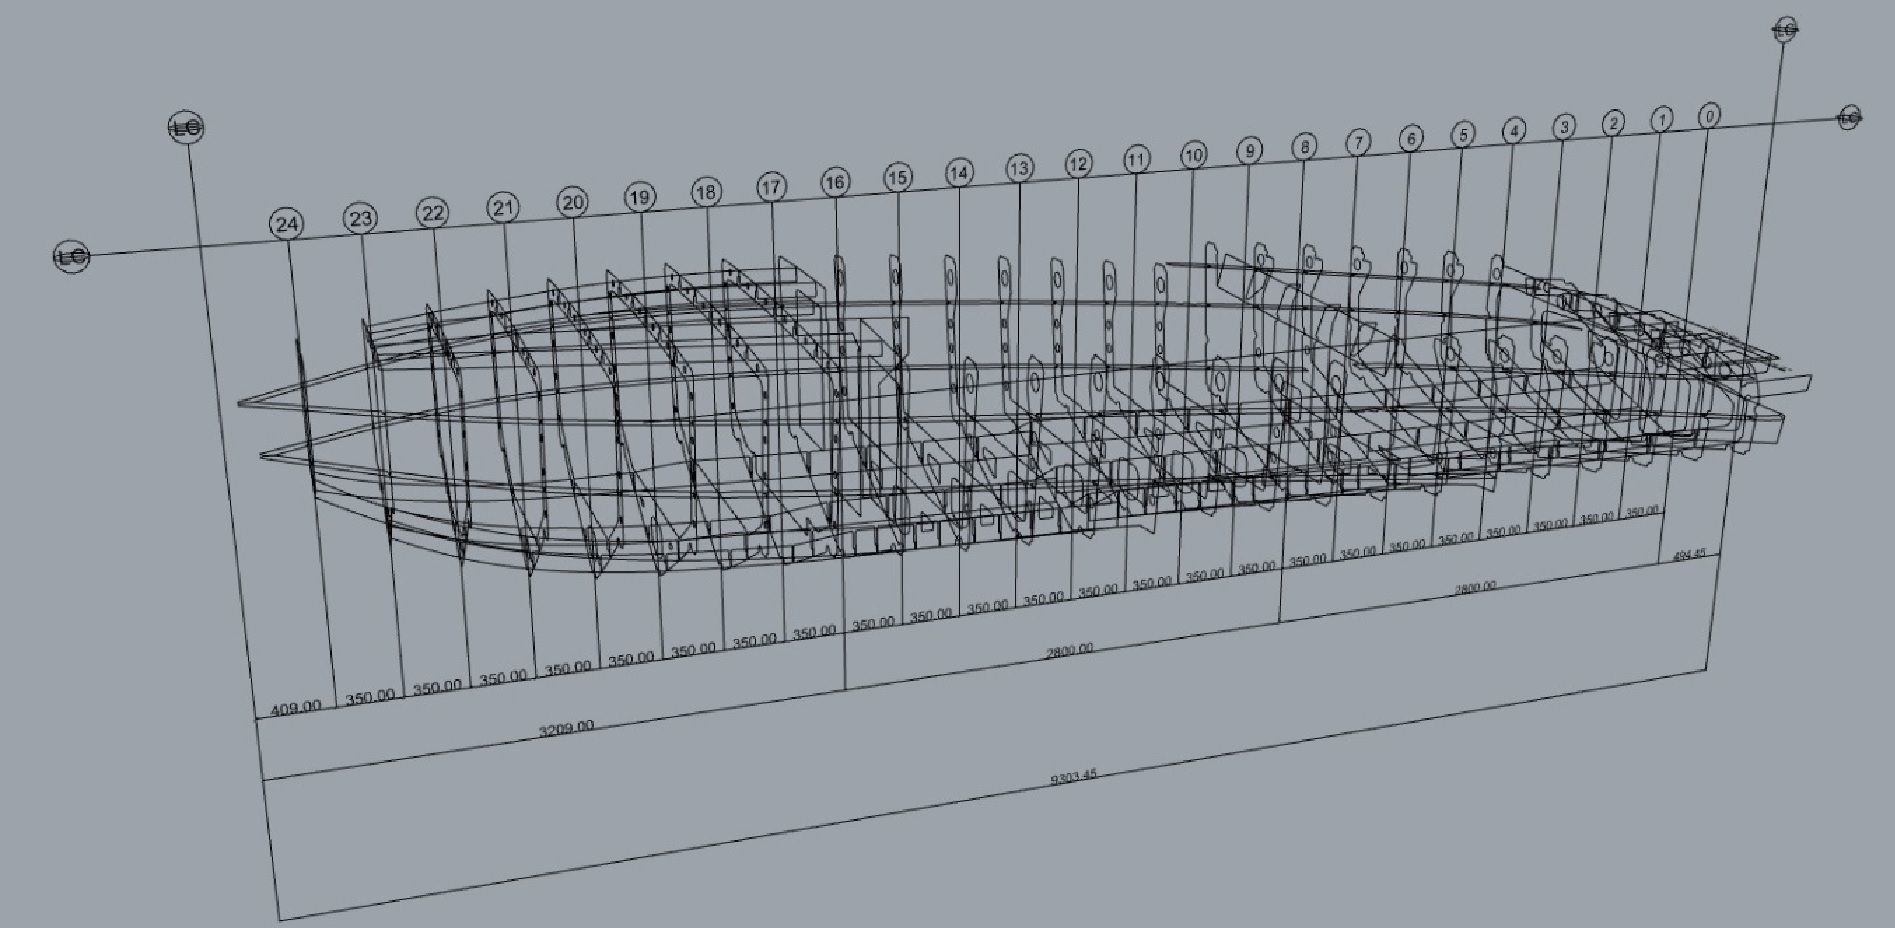This screenshot has width=1895, height=928.
Task: Select frame bubble number 20
Action: 572,203
